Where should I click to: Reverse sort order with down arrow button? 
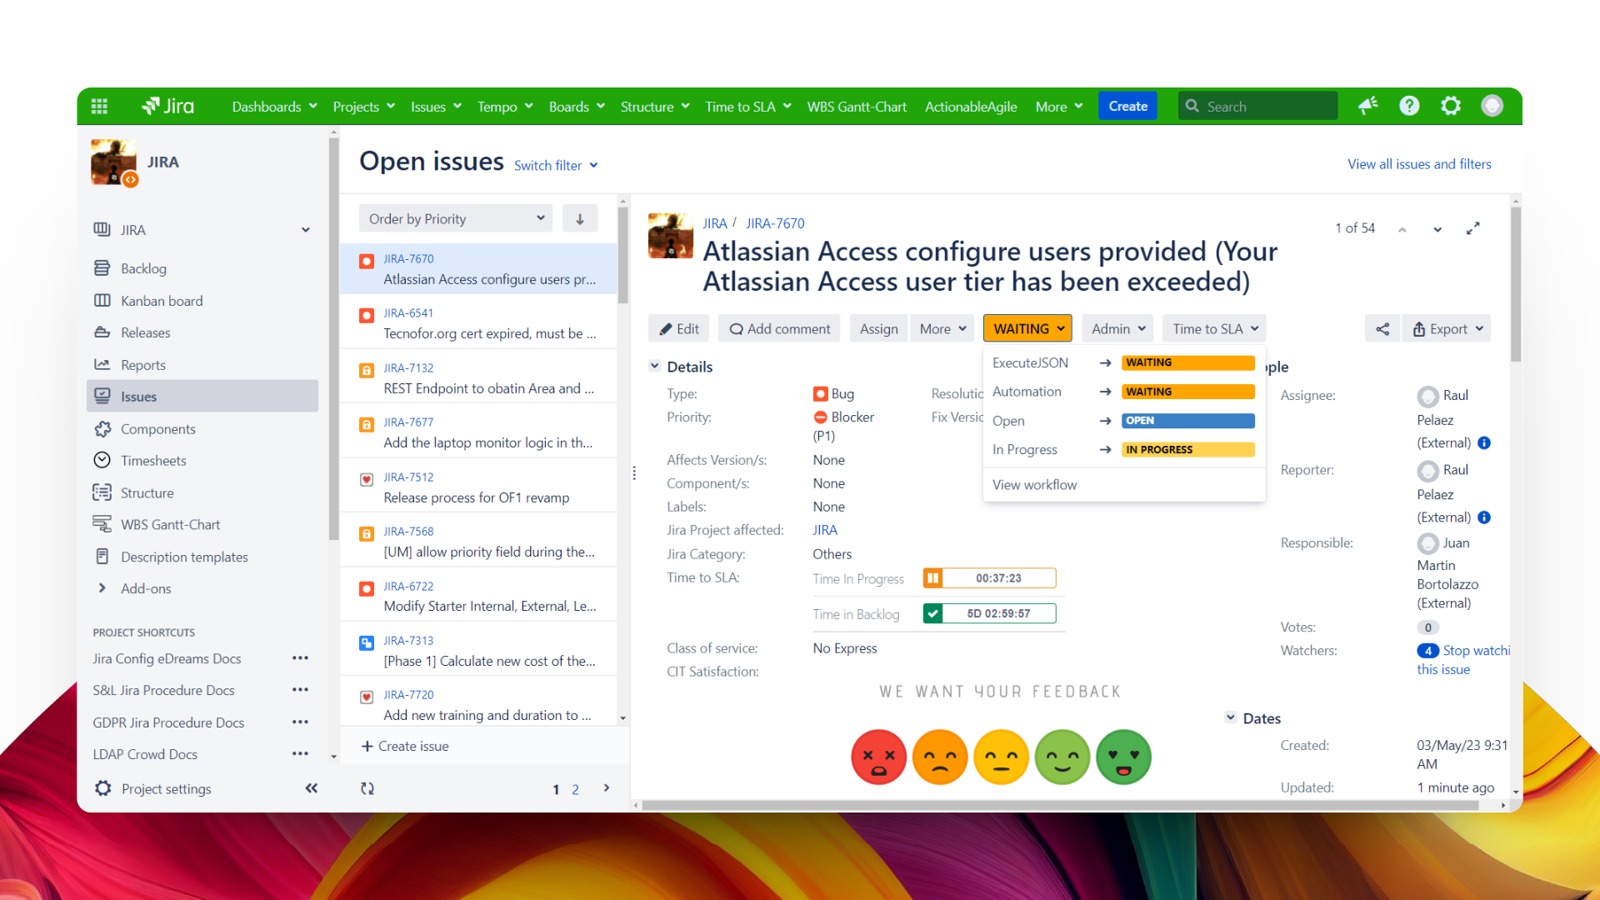[580, 219]
